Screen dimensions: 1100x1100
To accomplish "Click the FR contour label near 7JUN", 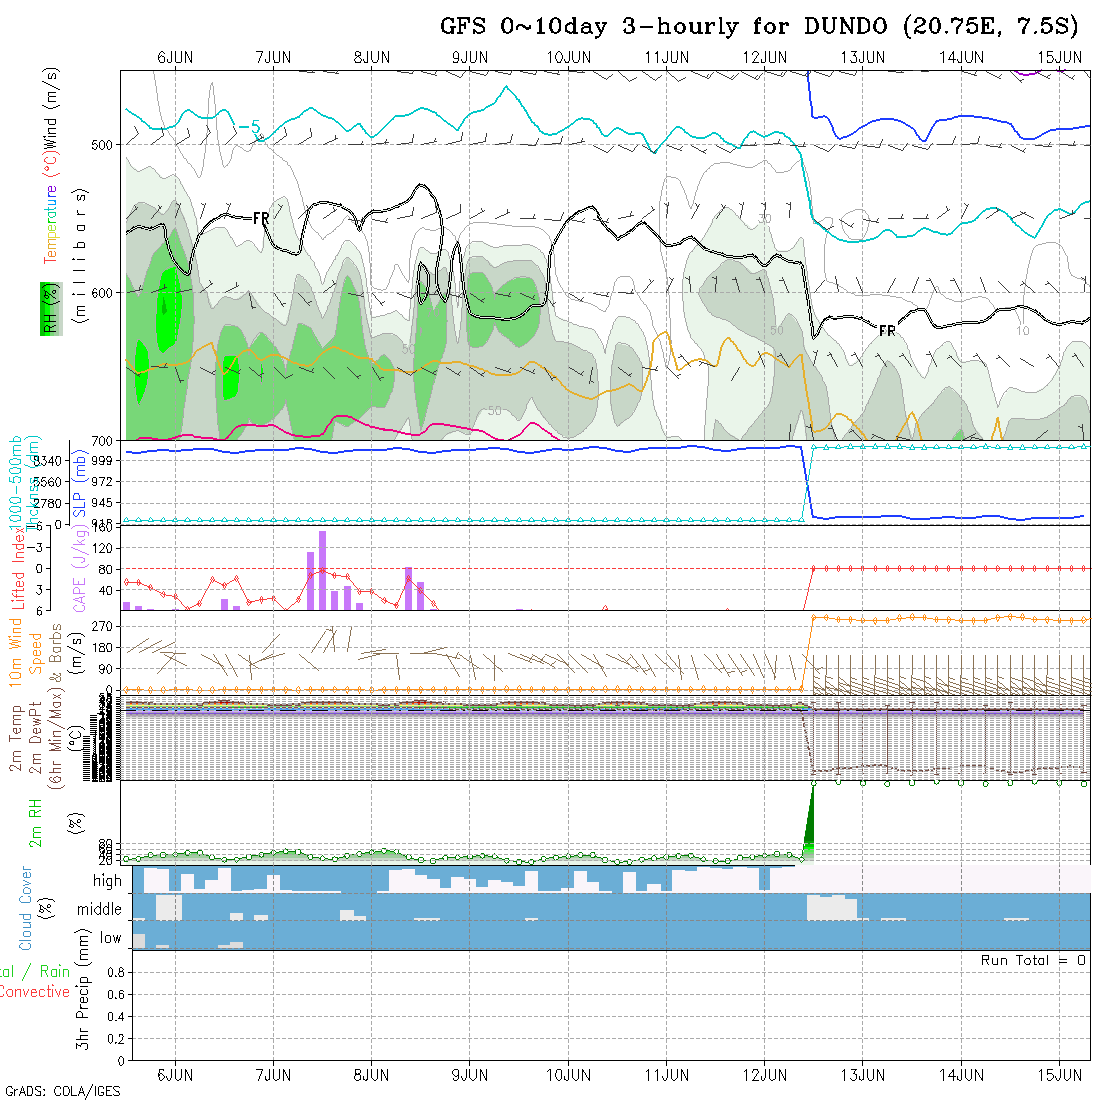I will pos(261,217).
